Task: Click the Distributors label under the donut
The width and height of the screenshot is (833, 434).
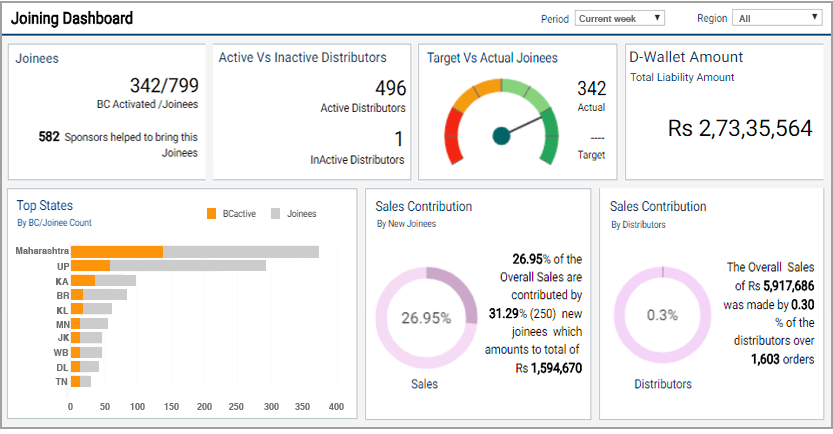Action: [x=663, y=384]
